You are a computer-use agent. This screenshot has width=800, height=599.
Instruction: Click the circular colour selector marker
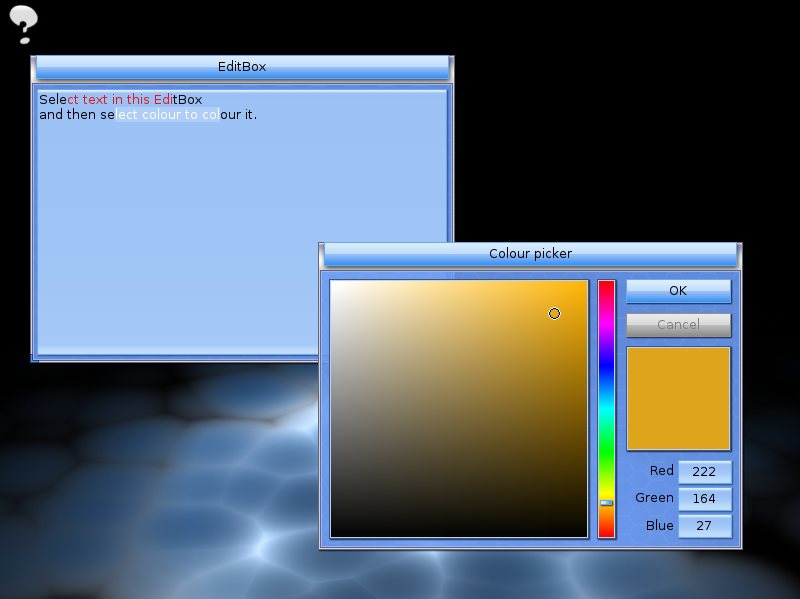555,314
